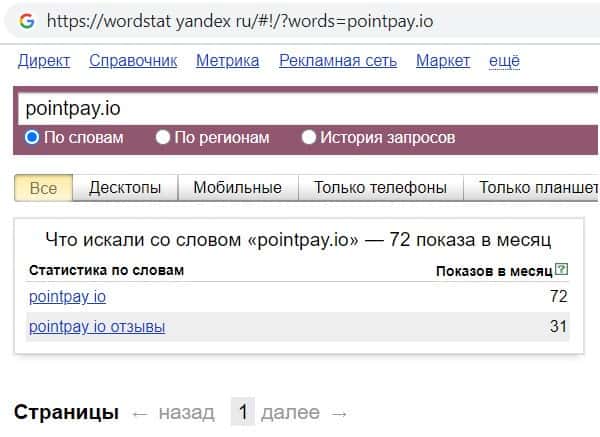Switch to the Мобильные tab
The image size is (600, 437).
238,188
